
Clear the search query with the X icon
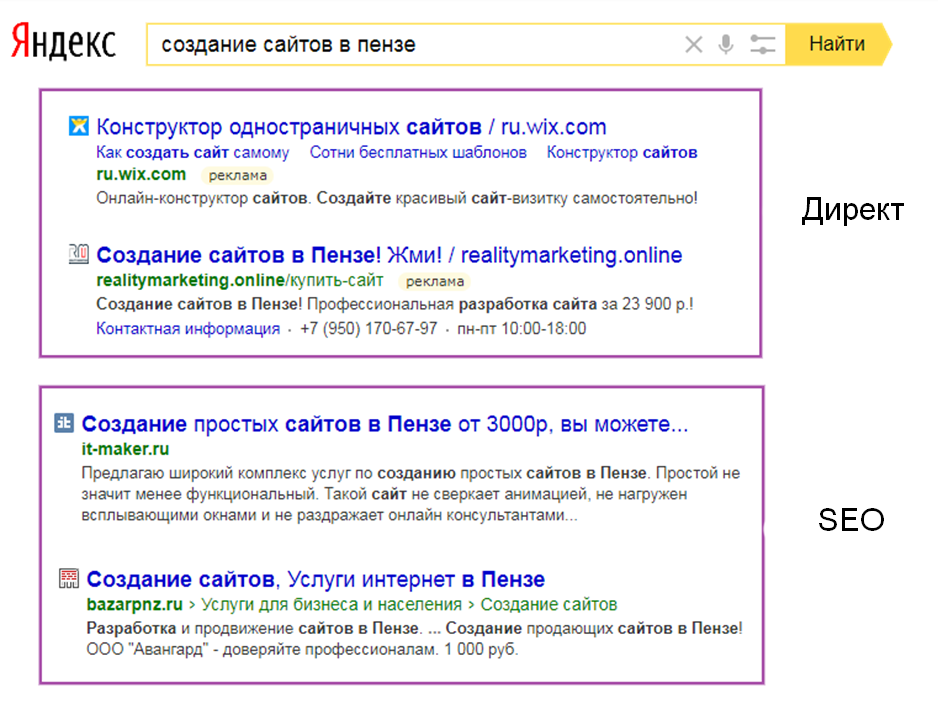pyautogui.click(x=694, y=44)
